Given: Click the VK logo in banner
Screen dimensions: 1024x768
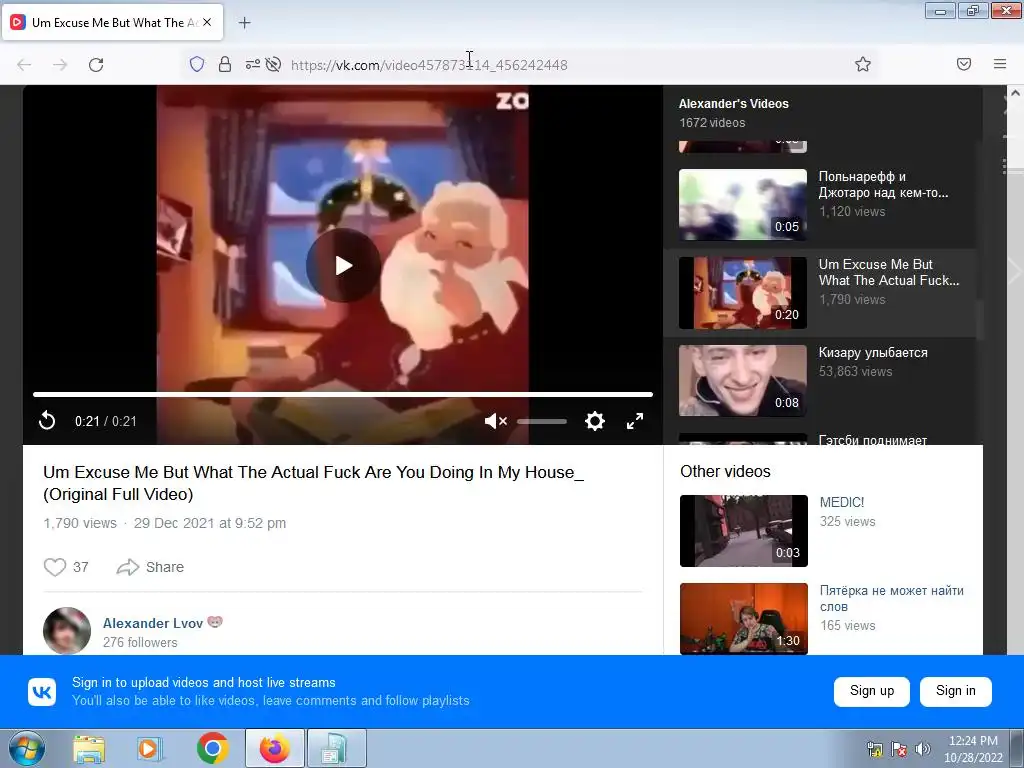Looking at the screenshot, I should [x=42, y=692].
